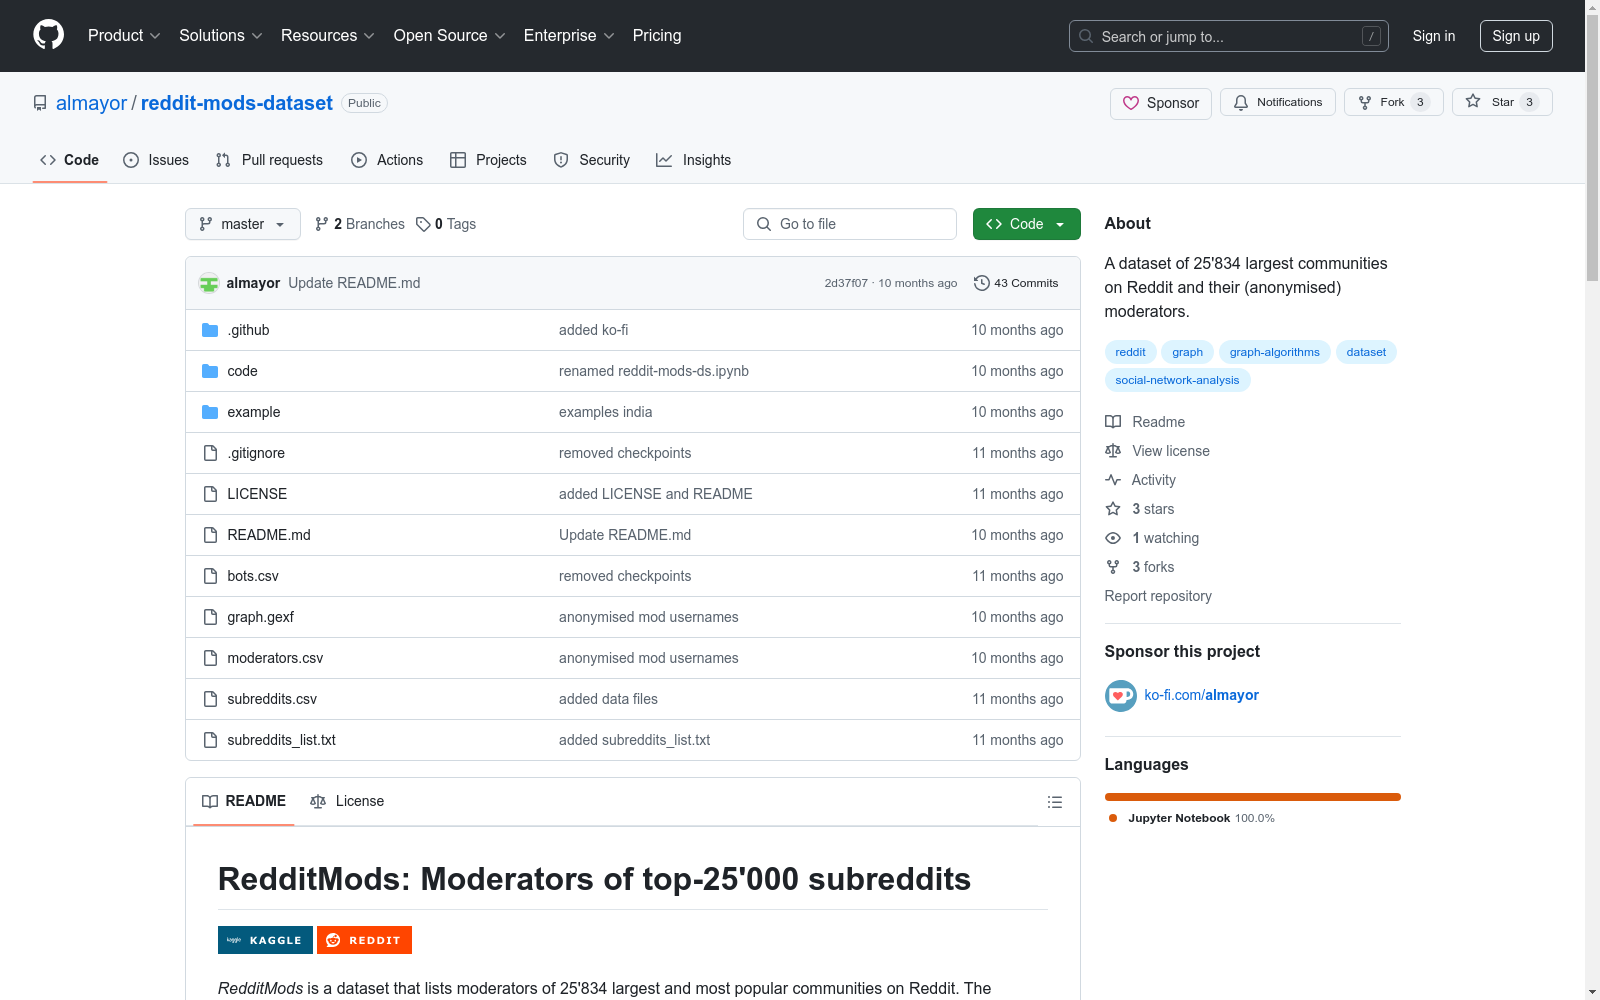Click the bots.csv file icon
The height and width of the screenshot is (1000, 1600).
(x=210, y=576)
